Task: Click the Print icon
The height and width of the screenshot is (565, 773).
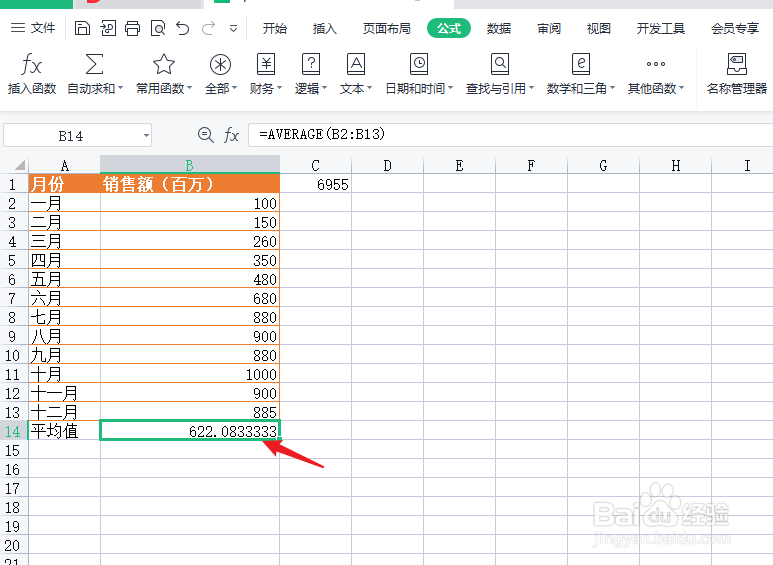Action: (x=132, y=28)
